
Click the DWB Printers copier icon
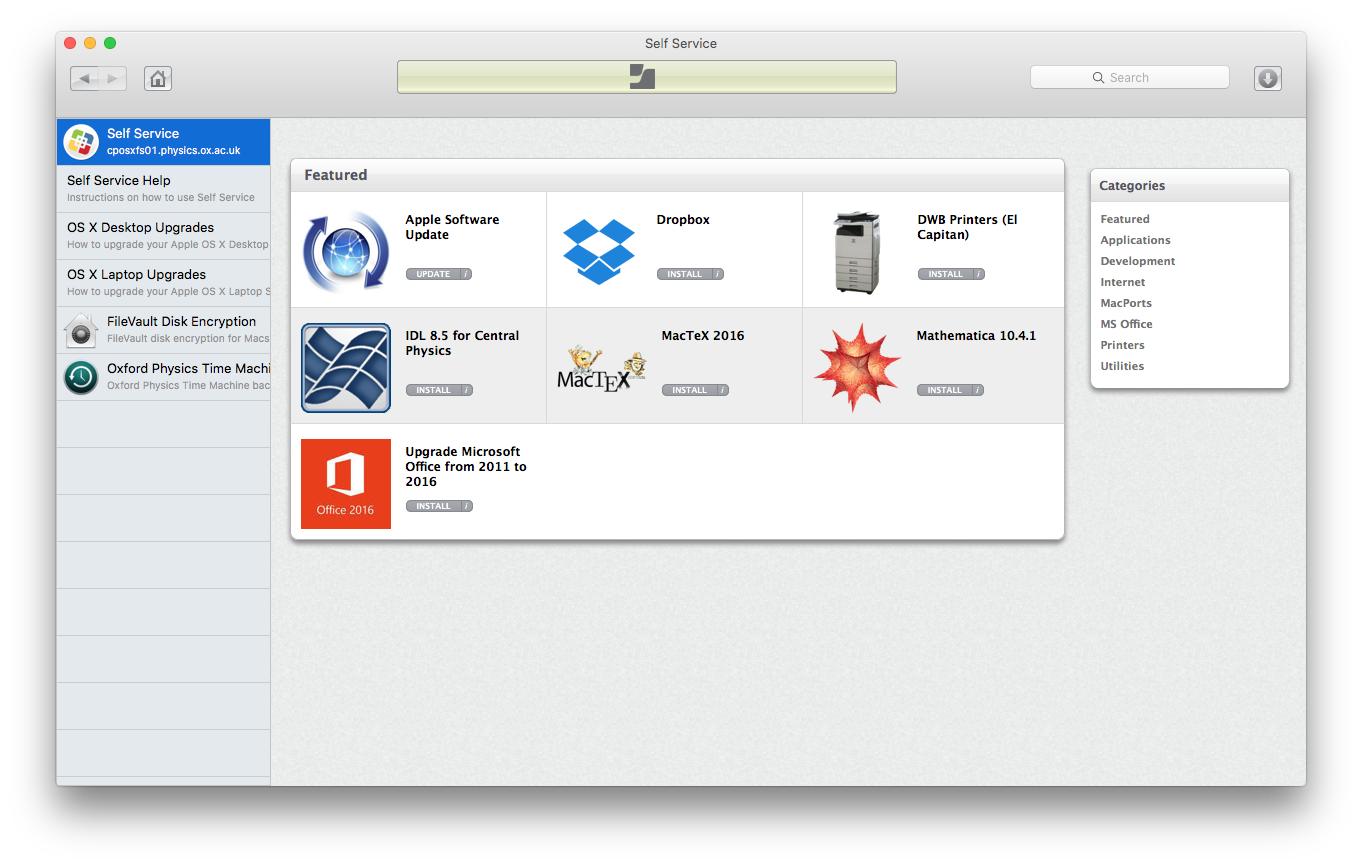pos(857,252)
